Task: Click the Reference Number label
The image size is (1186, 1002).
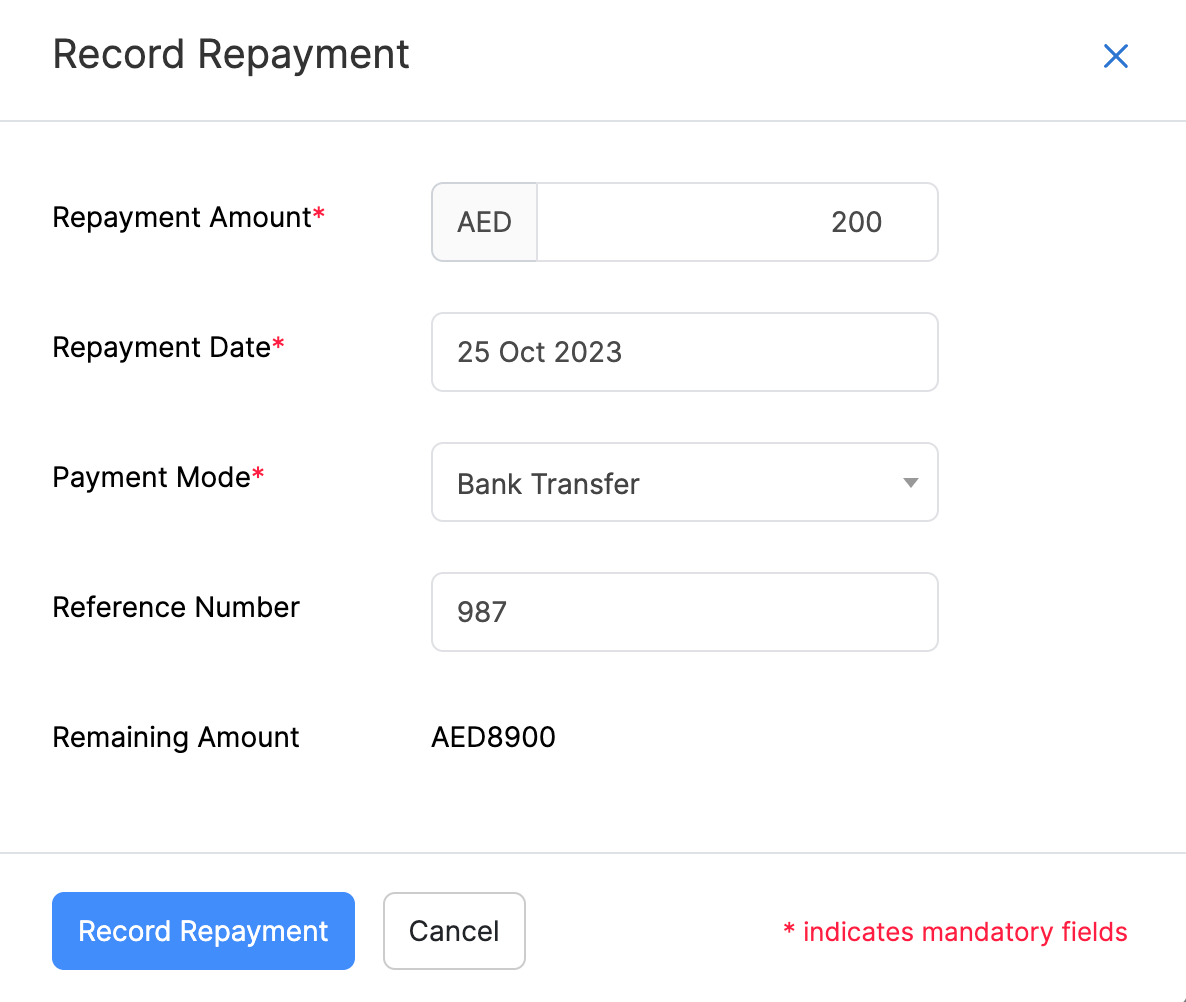Action: (x=175, y=607)
